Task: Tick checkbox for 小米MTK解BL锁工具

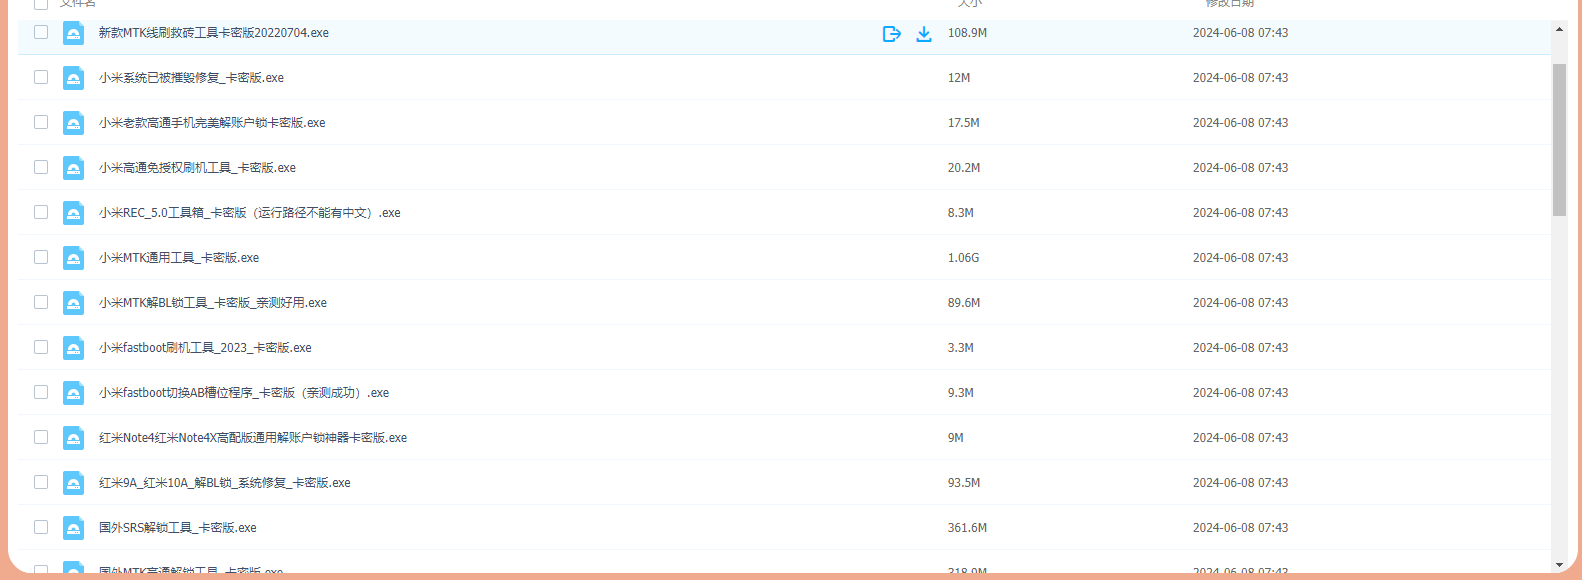Action: [x=41, y=302]
